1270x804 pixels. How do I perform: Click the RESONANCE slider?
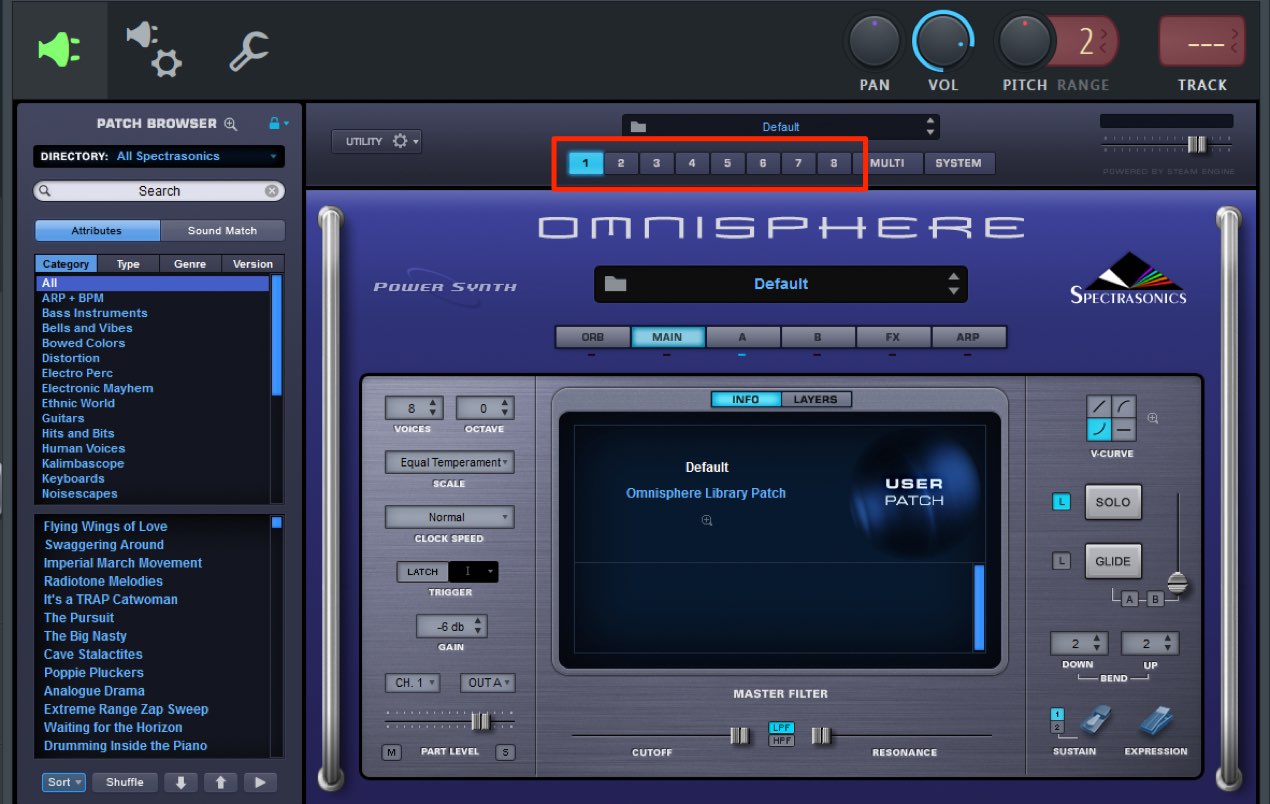pyautogui.click(x=902, y=736)
